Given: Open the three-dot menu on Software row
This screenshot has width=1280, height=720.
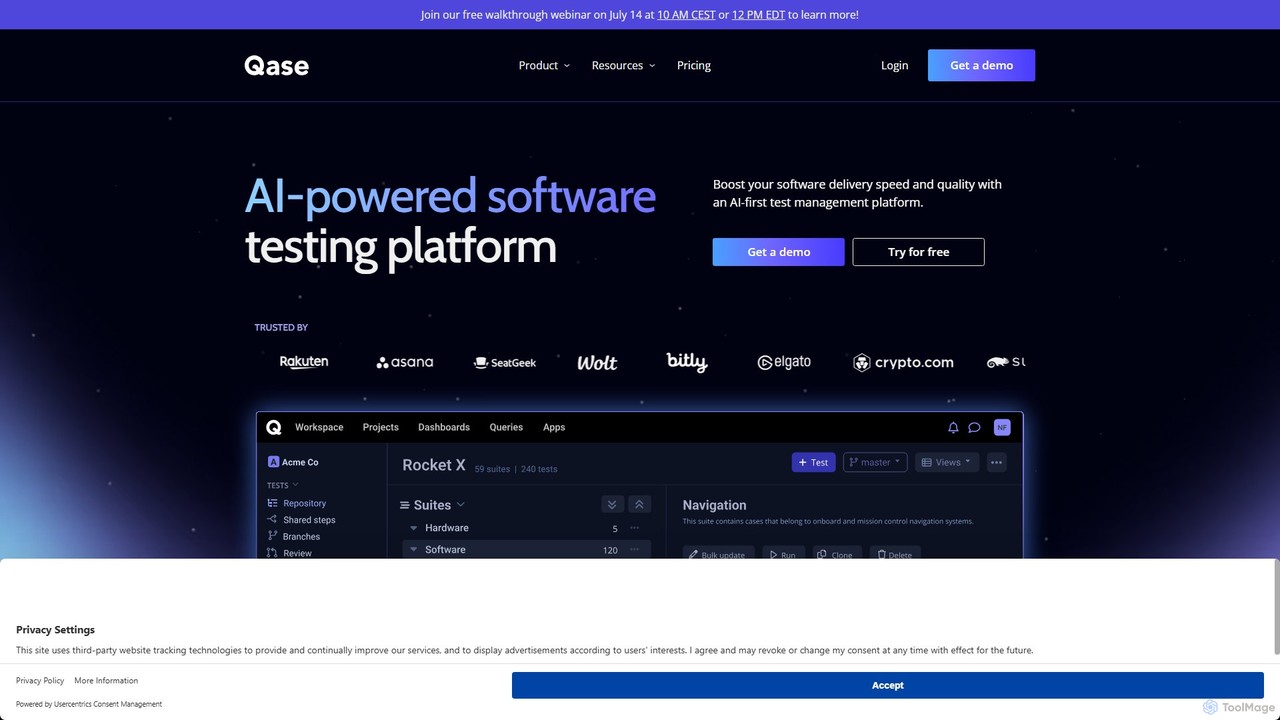Looking at the screenshot, I should [x=634, y=550].
